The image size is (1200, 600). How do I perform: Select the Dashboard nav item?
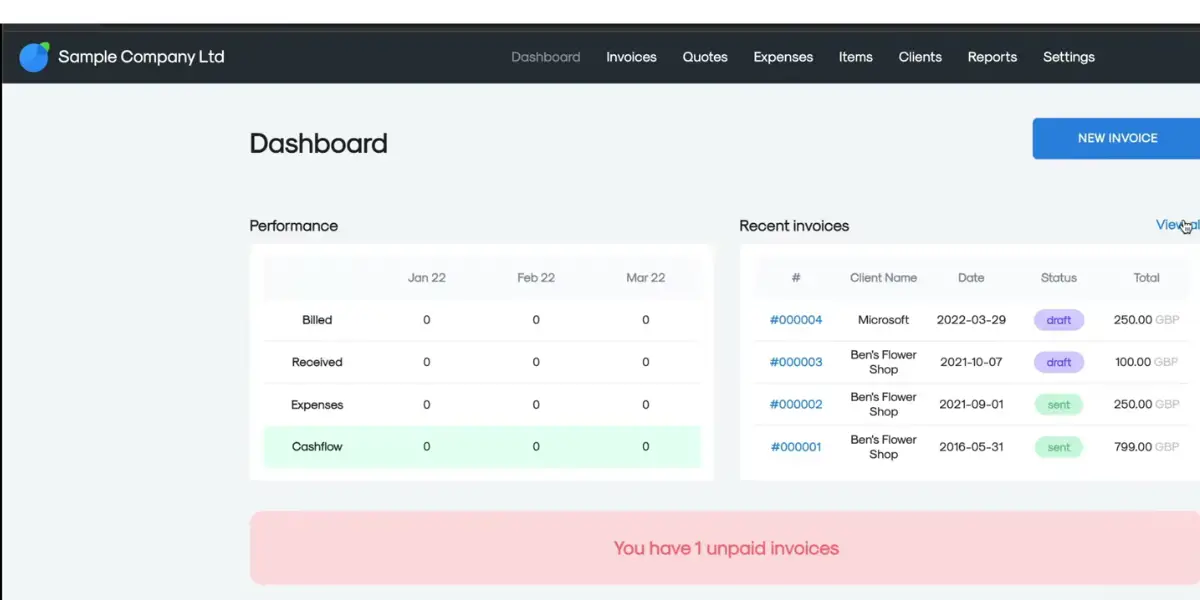coord(545,57)
